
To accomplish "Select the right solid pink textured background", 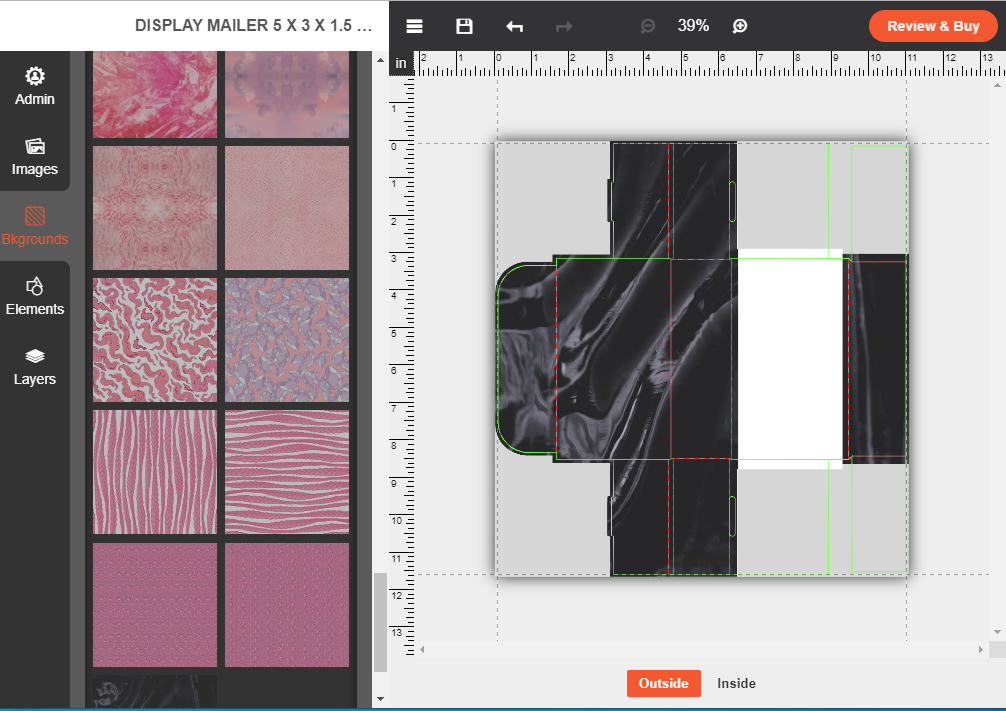I will (x=287, y=605).
